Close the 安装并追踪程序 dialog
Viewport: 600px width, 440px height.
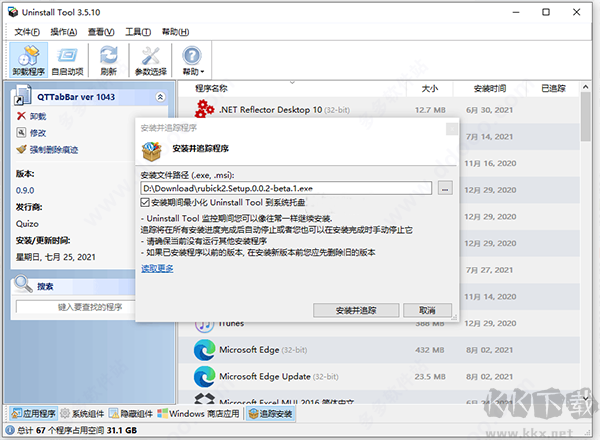click(x=452, y=129)
